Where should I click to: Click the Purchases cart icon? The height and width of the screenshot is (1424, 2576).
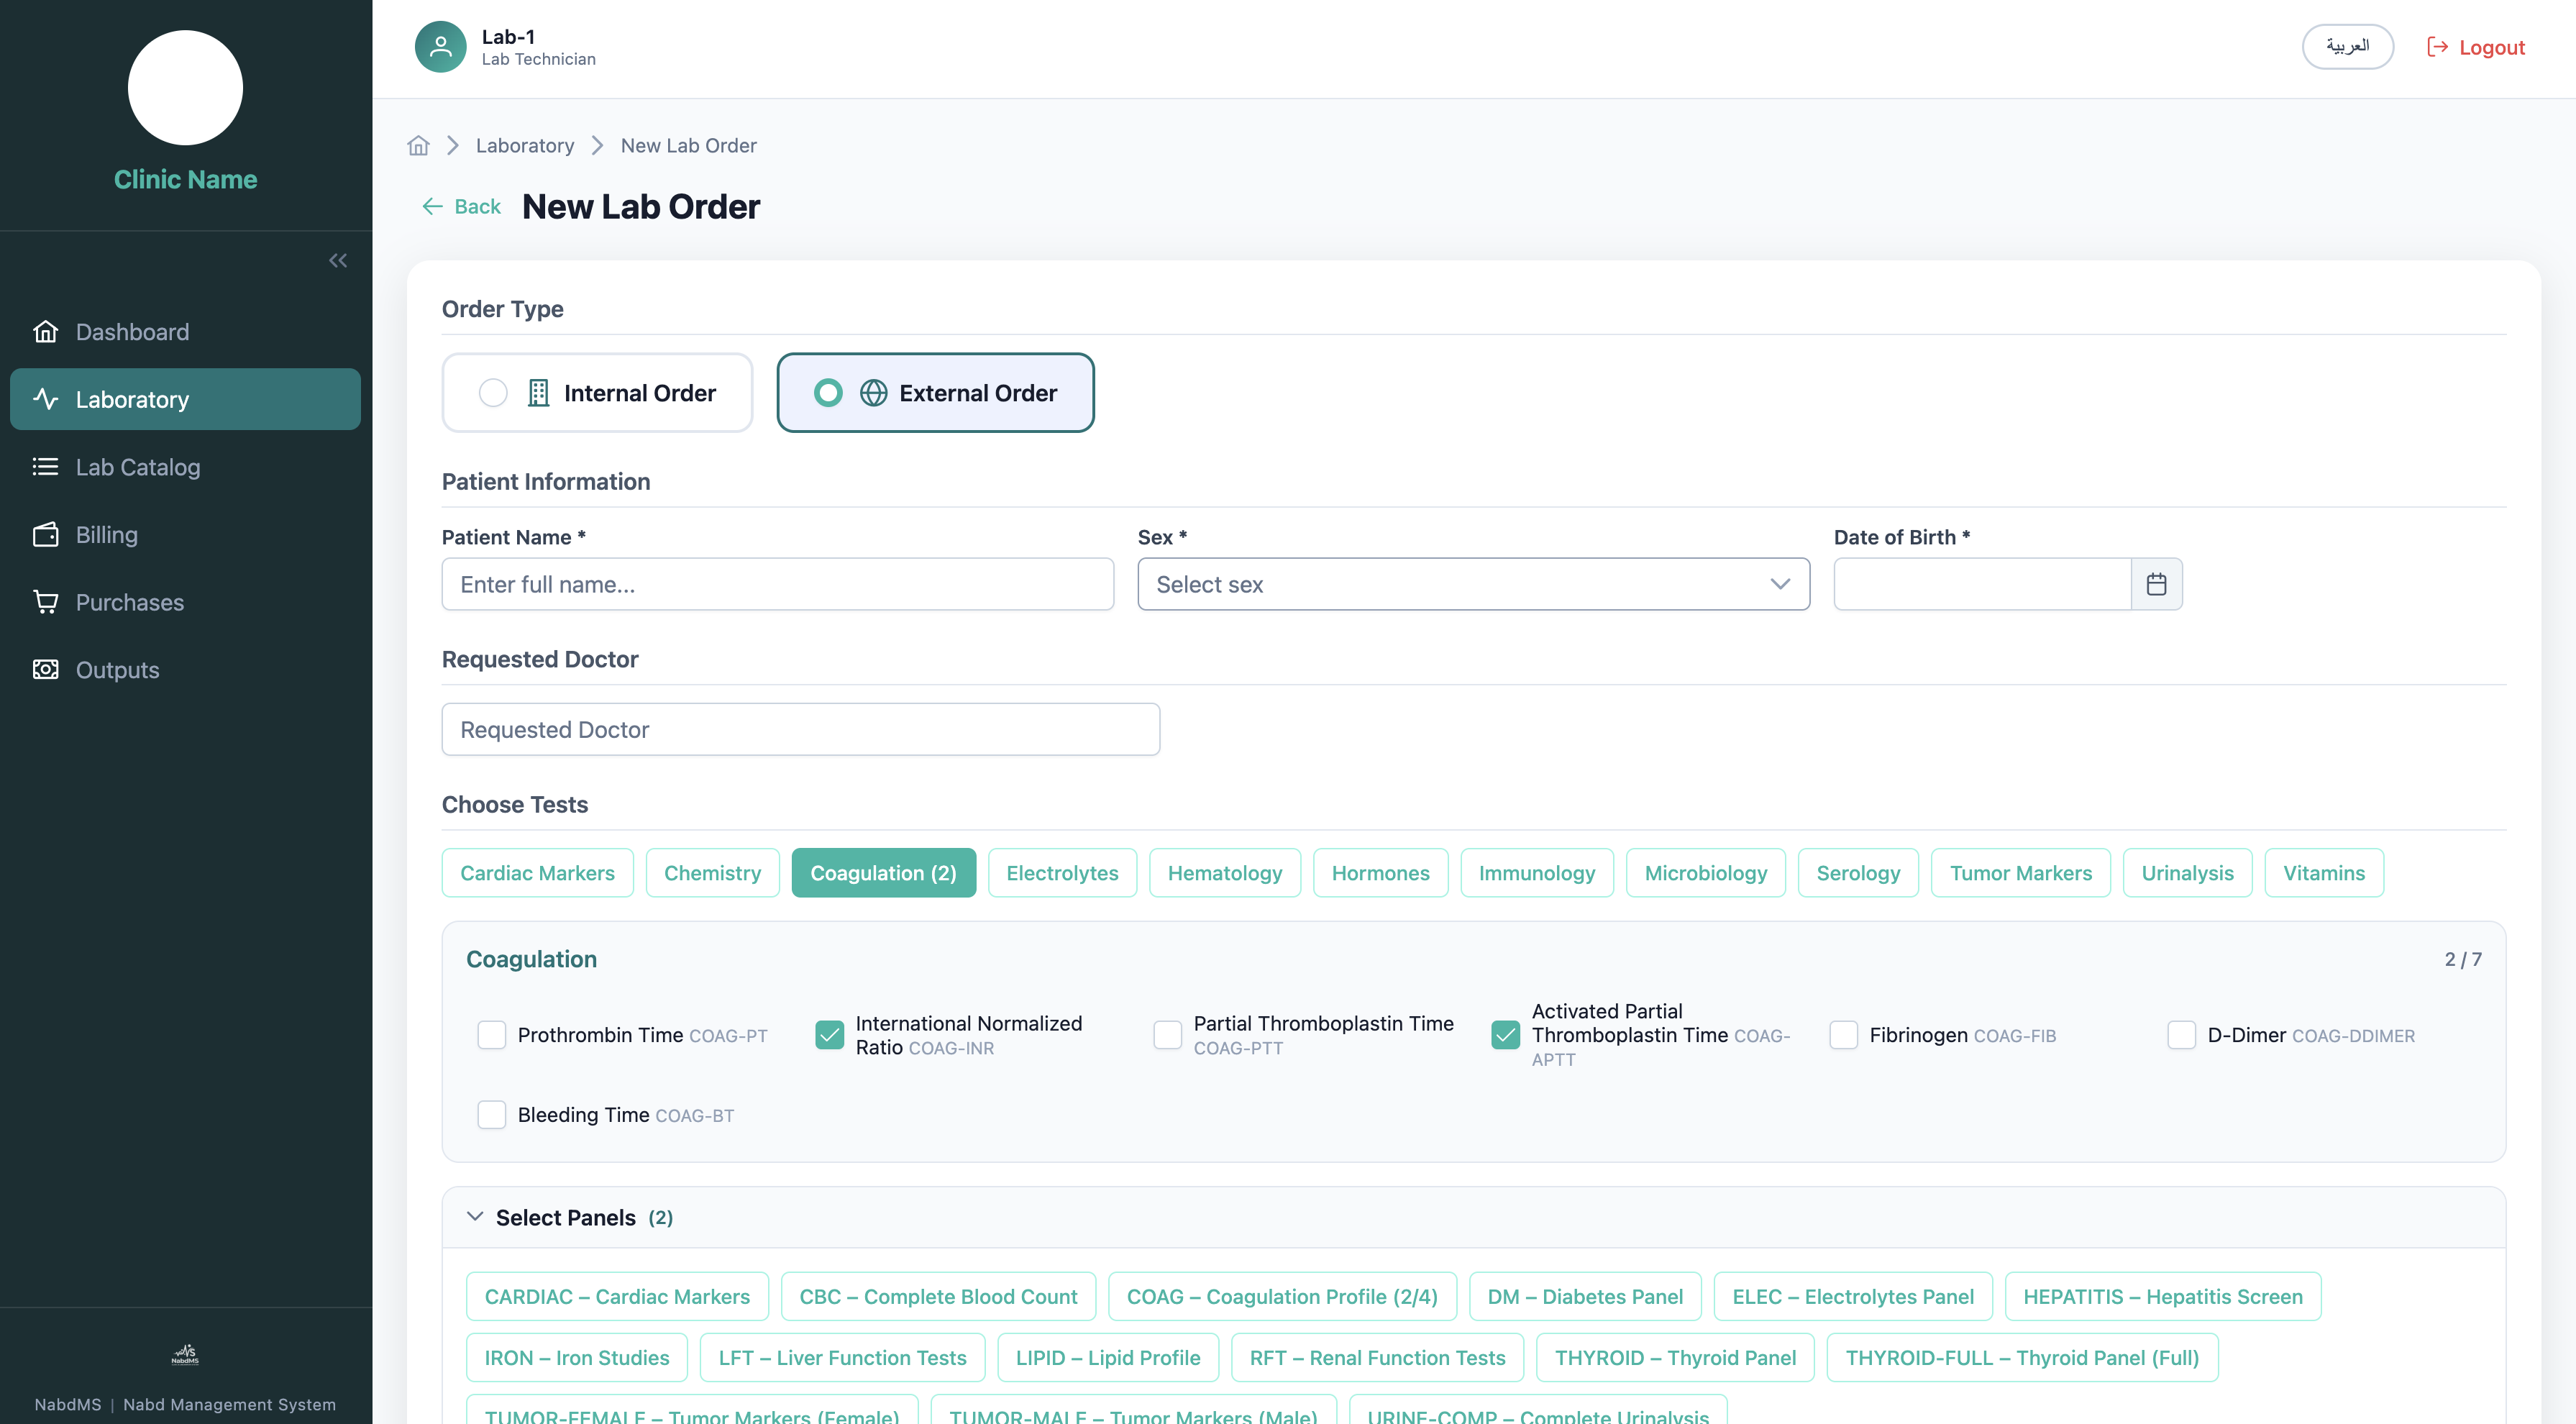coord(46,602)
